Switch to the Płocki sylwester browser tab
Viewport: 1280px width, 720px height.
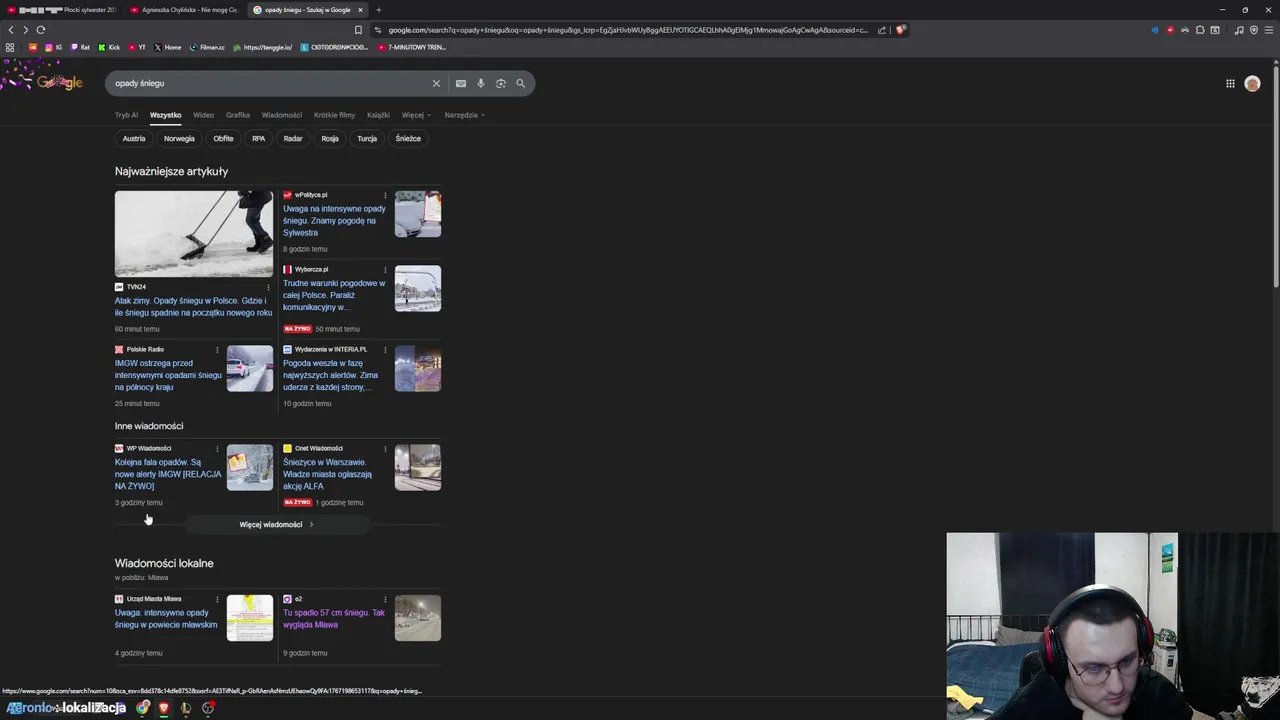61,10
